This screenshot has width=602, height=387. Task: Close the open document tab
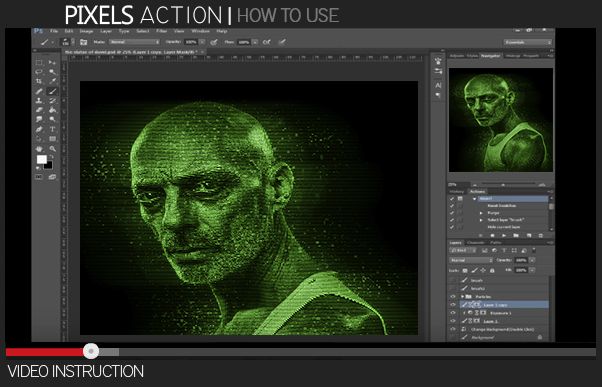tap(202, 51)
